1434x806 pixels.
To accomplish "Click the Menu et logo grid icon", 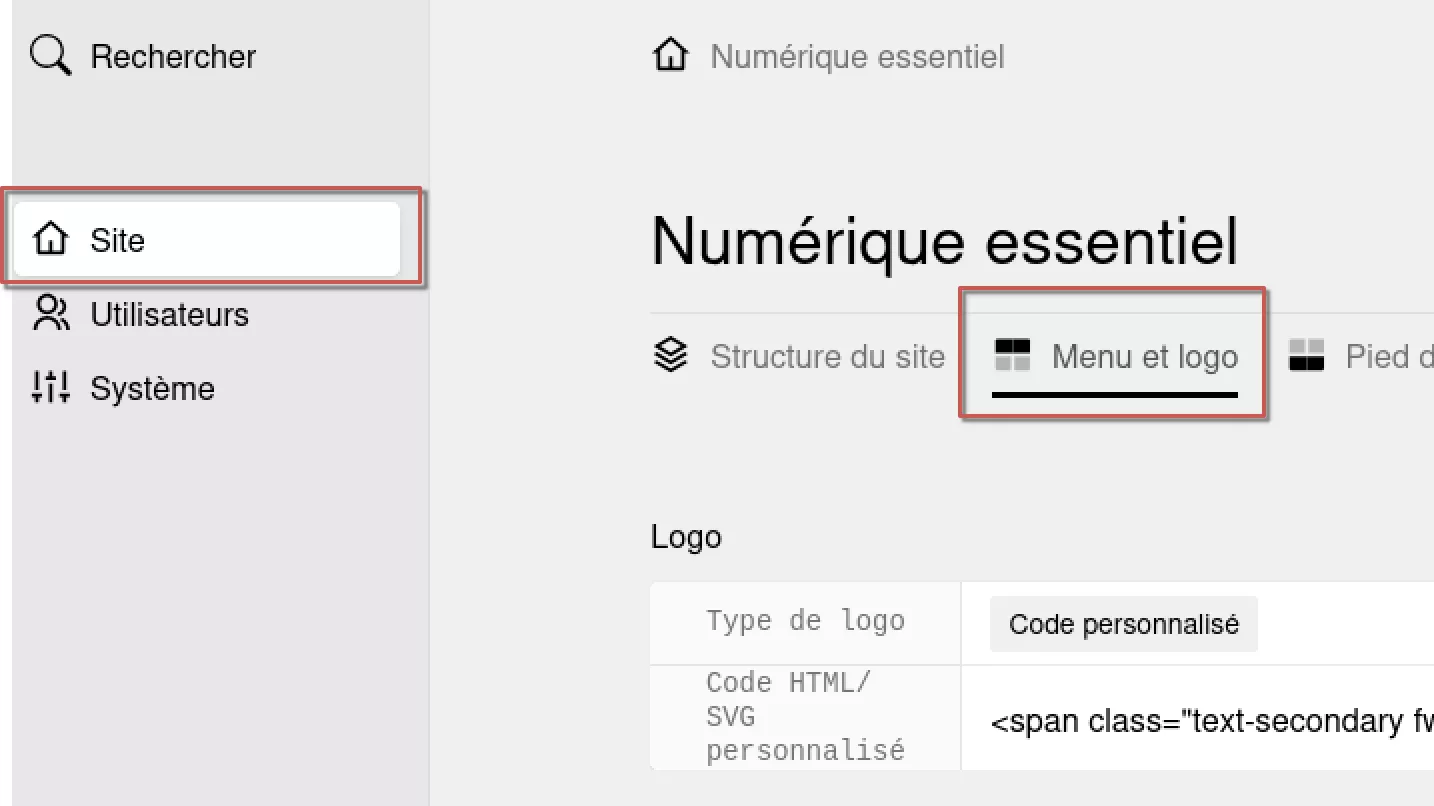I will click(1012, 355).
